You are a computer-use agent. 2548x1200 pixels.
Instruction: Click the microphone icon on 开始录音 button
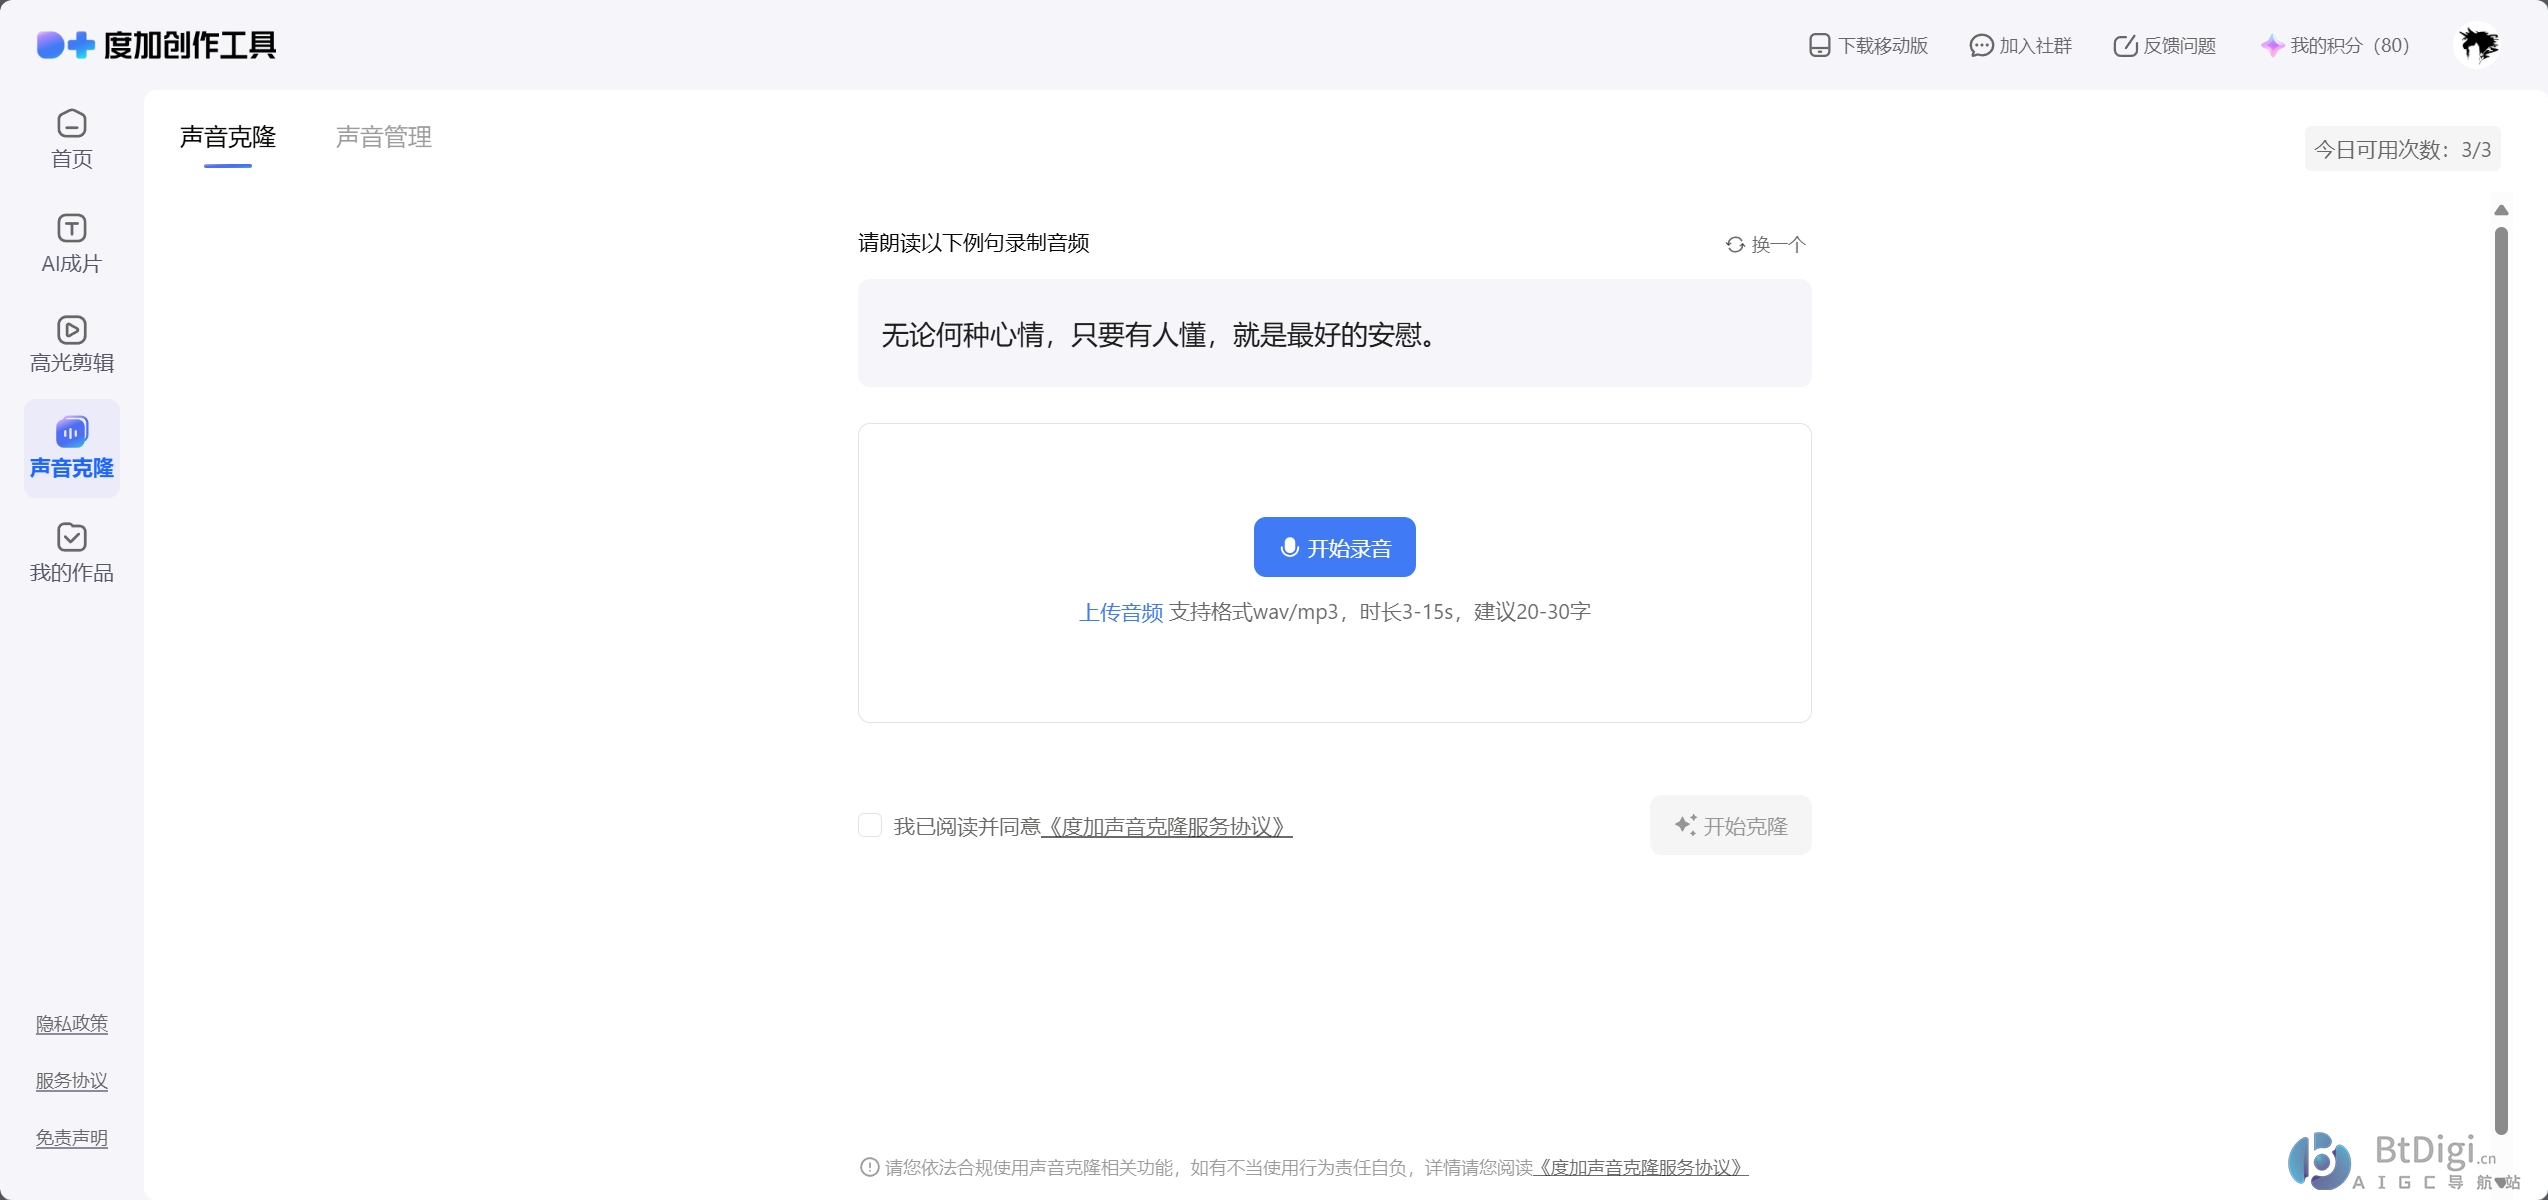pyautogui.click(x=1289, y=546)
